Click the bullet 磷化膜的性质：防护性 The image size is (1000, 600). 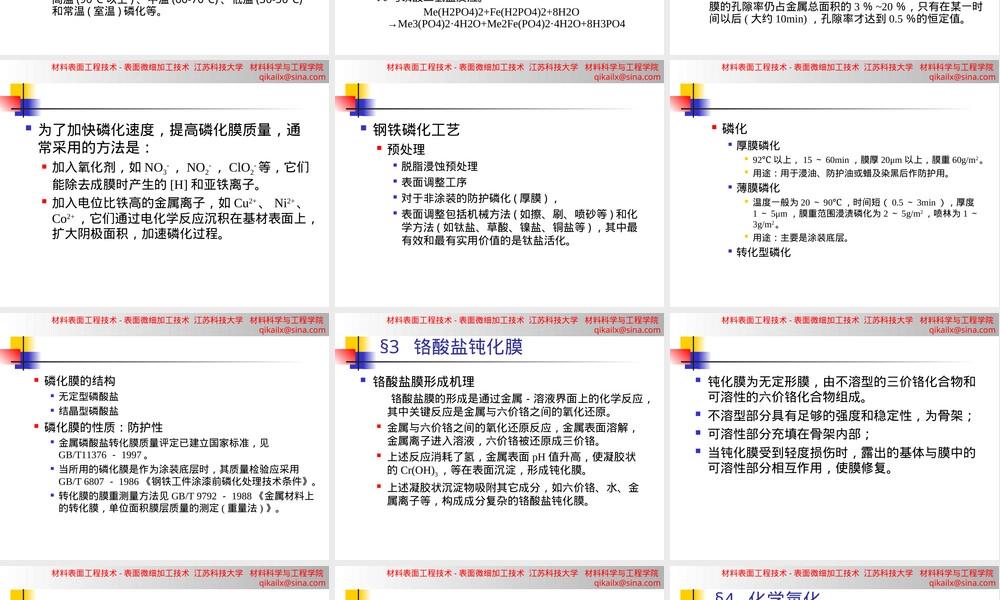click(x=102, y=427)
